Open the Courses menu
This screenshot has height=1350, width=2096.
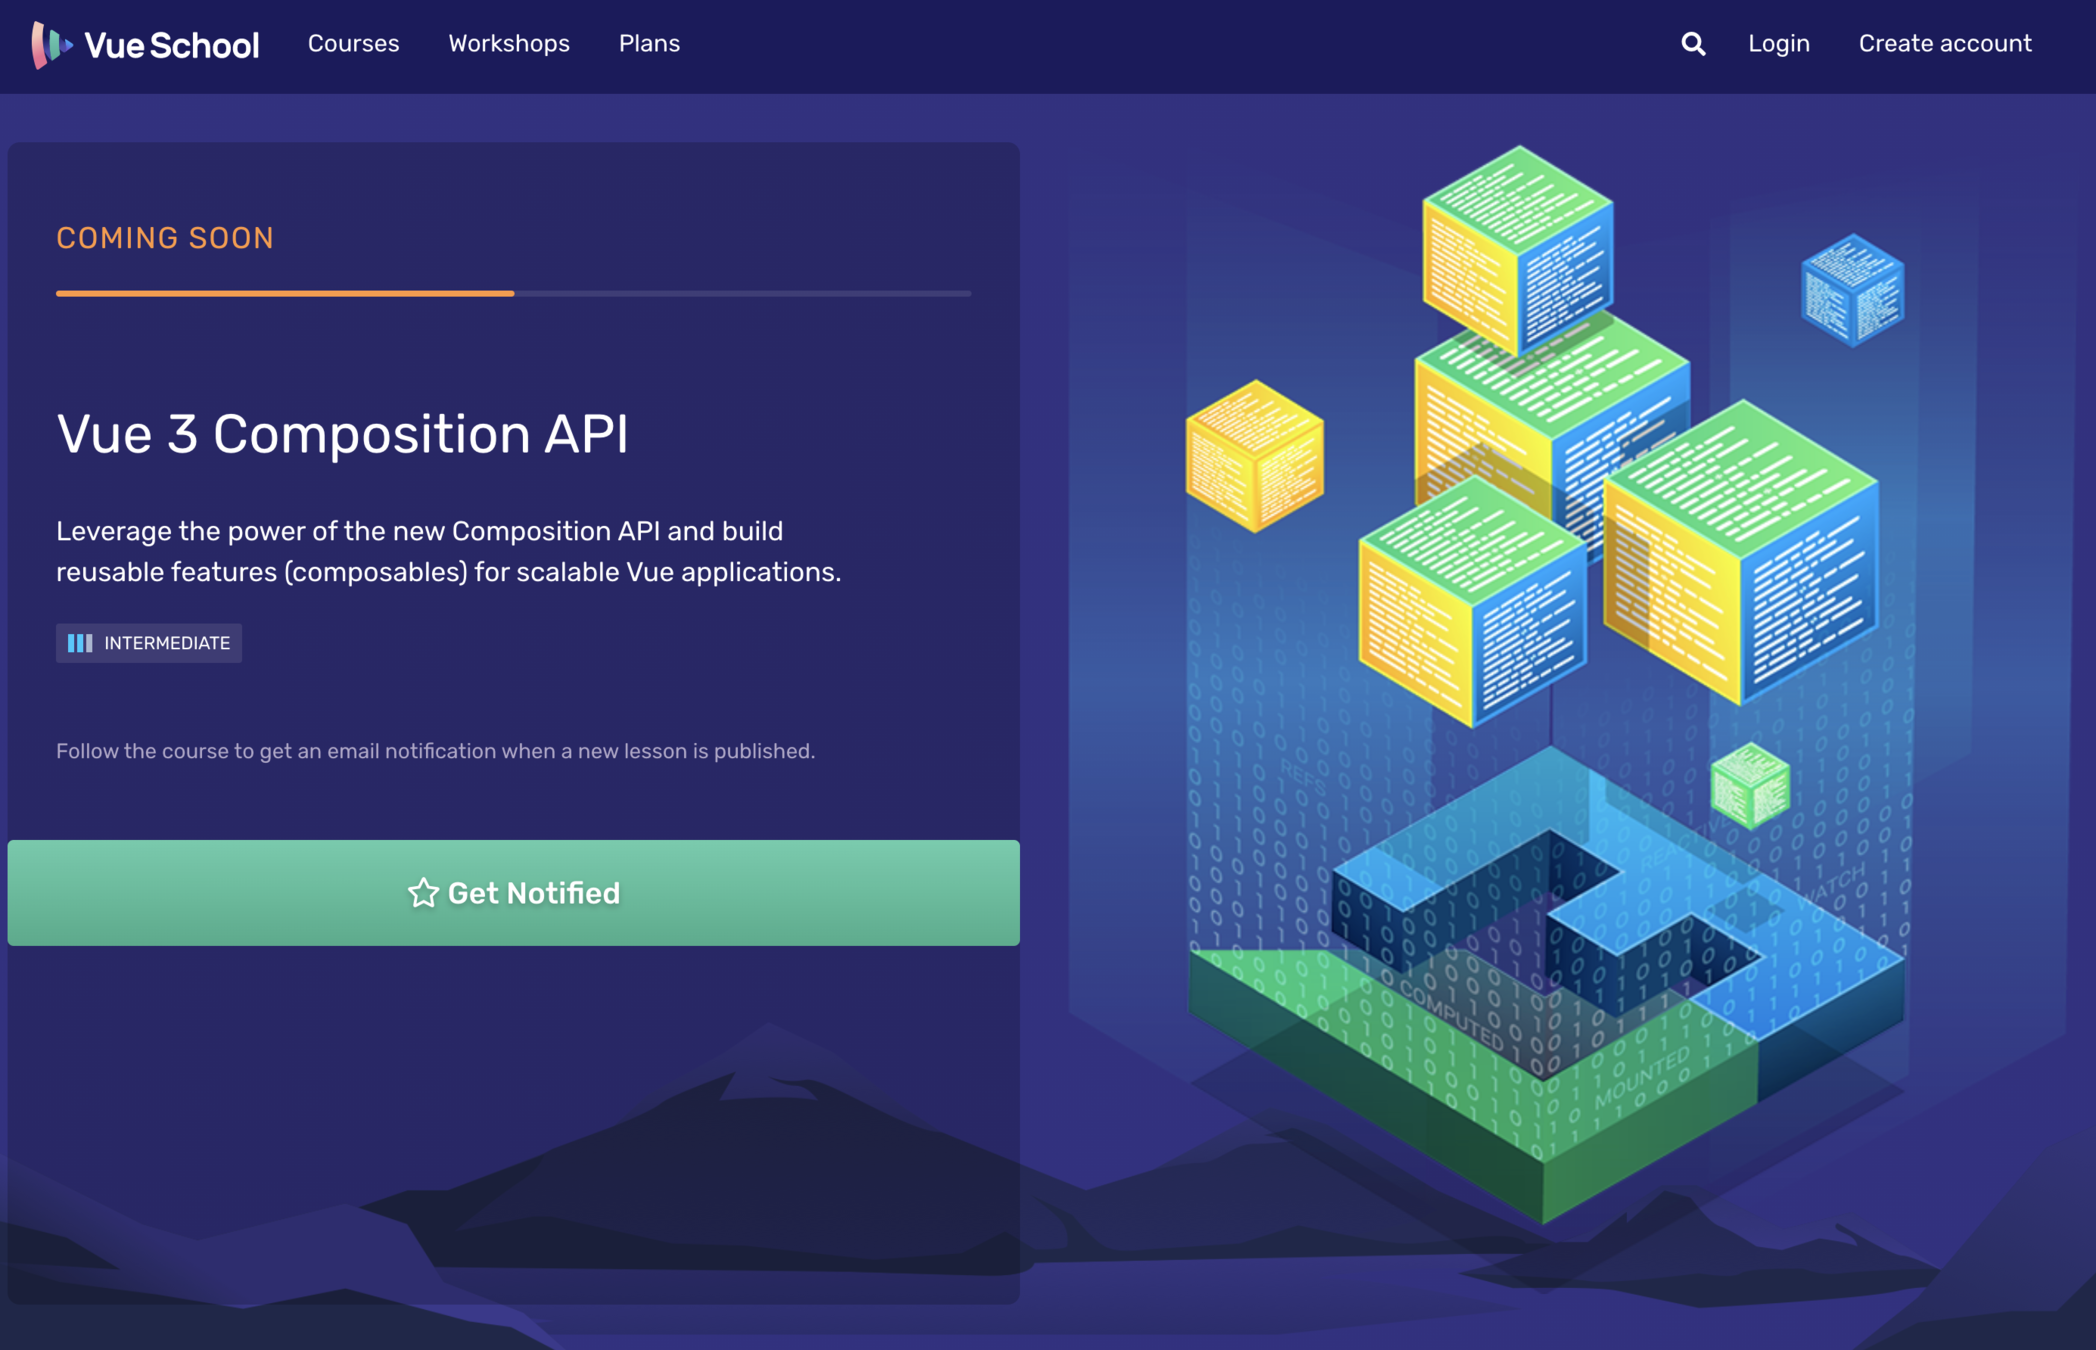[x=353, y=44]
